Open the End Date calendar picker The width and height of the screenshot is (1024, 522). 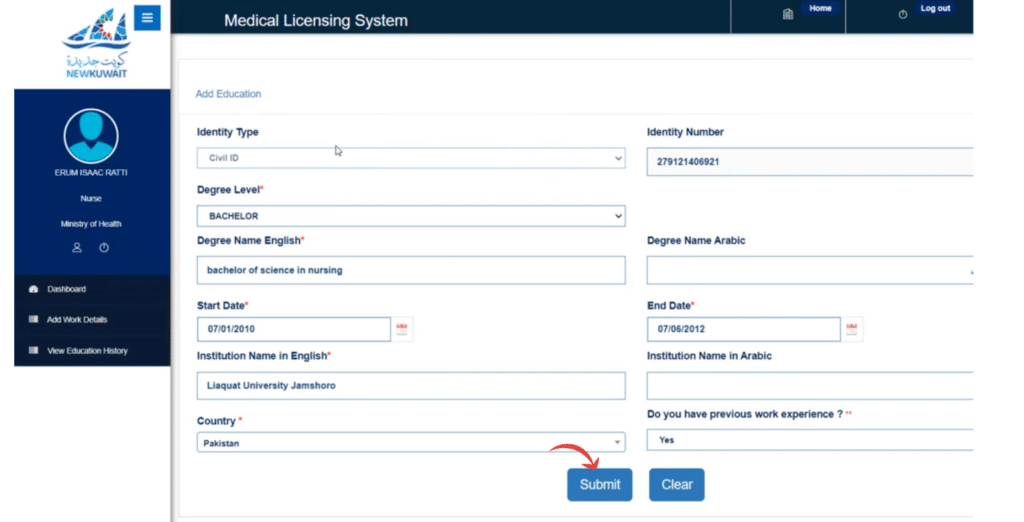coord(852,329)
